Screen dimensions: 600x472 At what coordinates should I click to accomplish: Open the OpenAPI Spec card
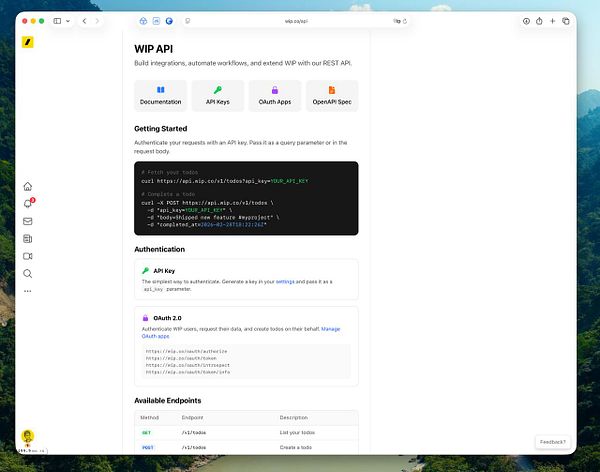332,96
